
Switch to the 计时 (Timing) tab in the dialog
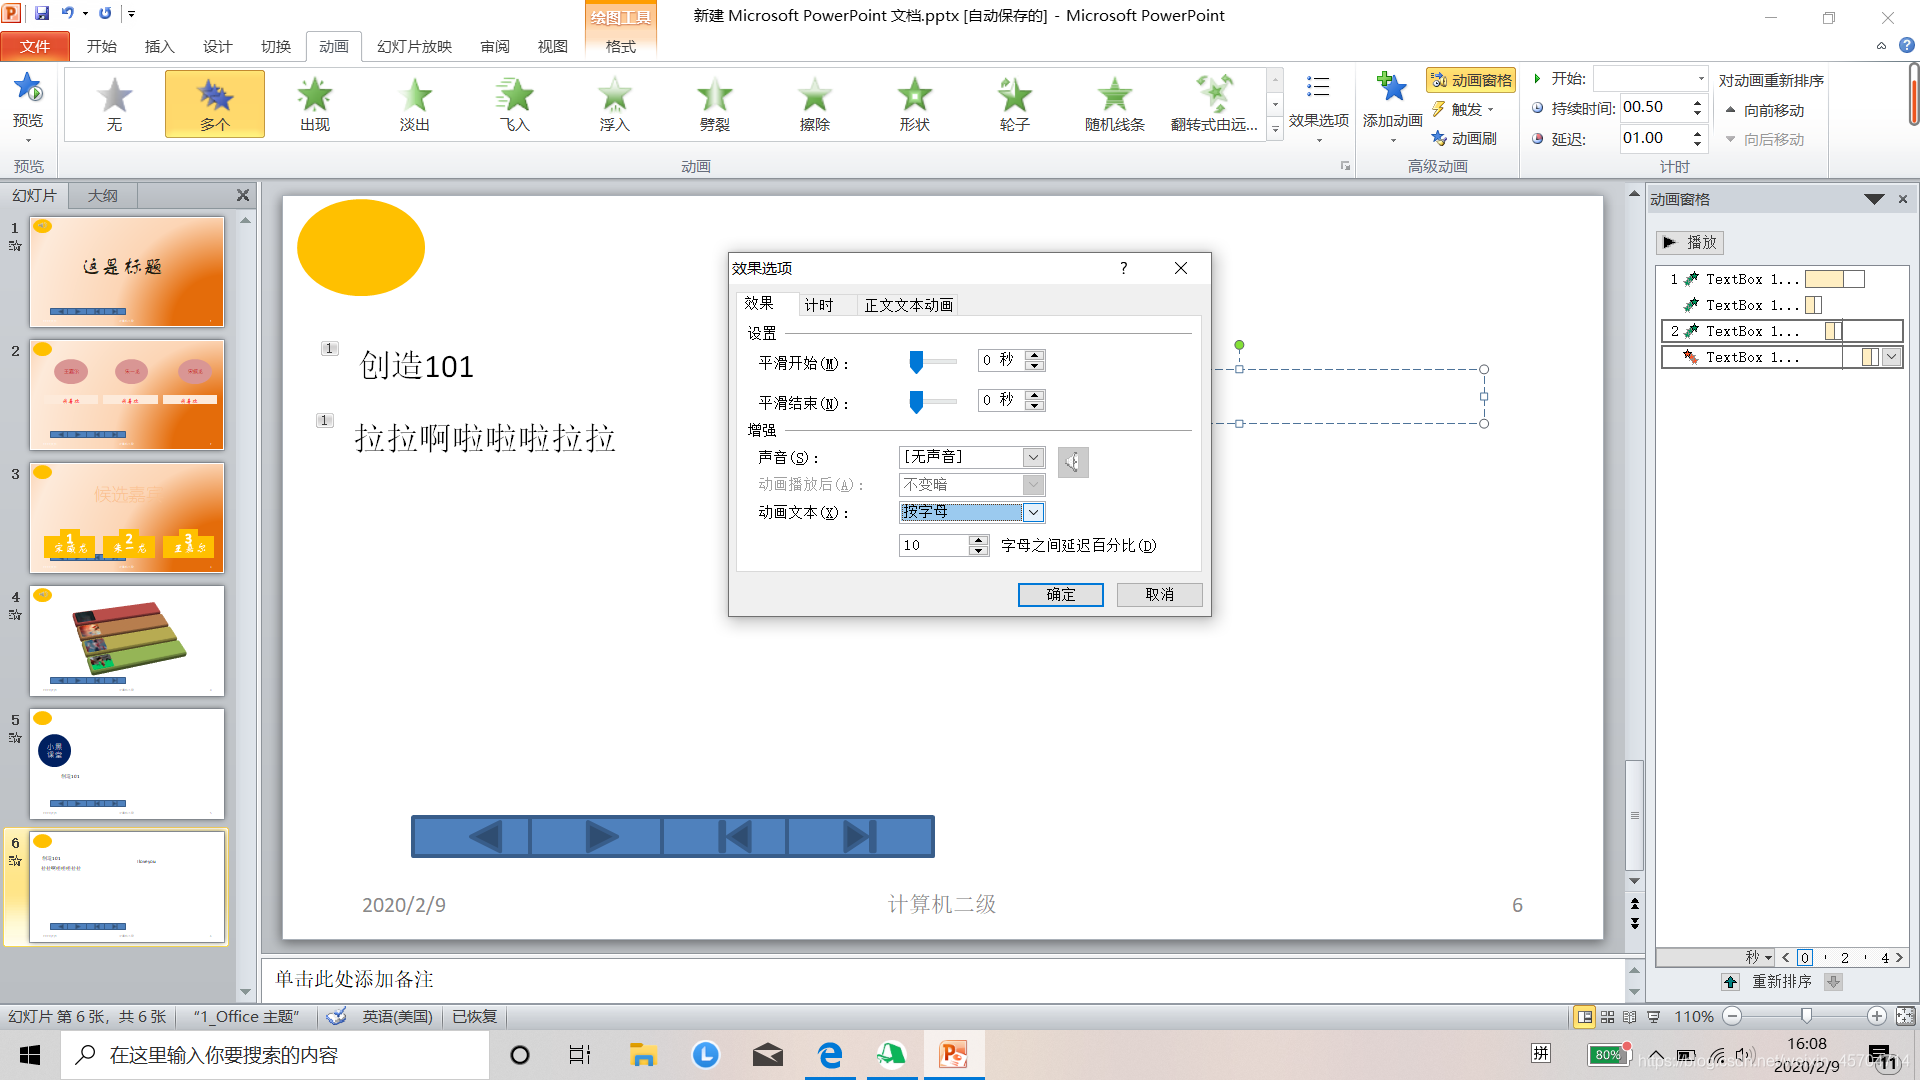point(818,305)
